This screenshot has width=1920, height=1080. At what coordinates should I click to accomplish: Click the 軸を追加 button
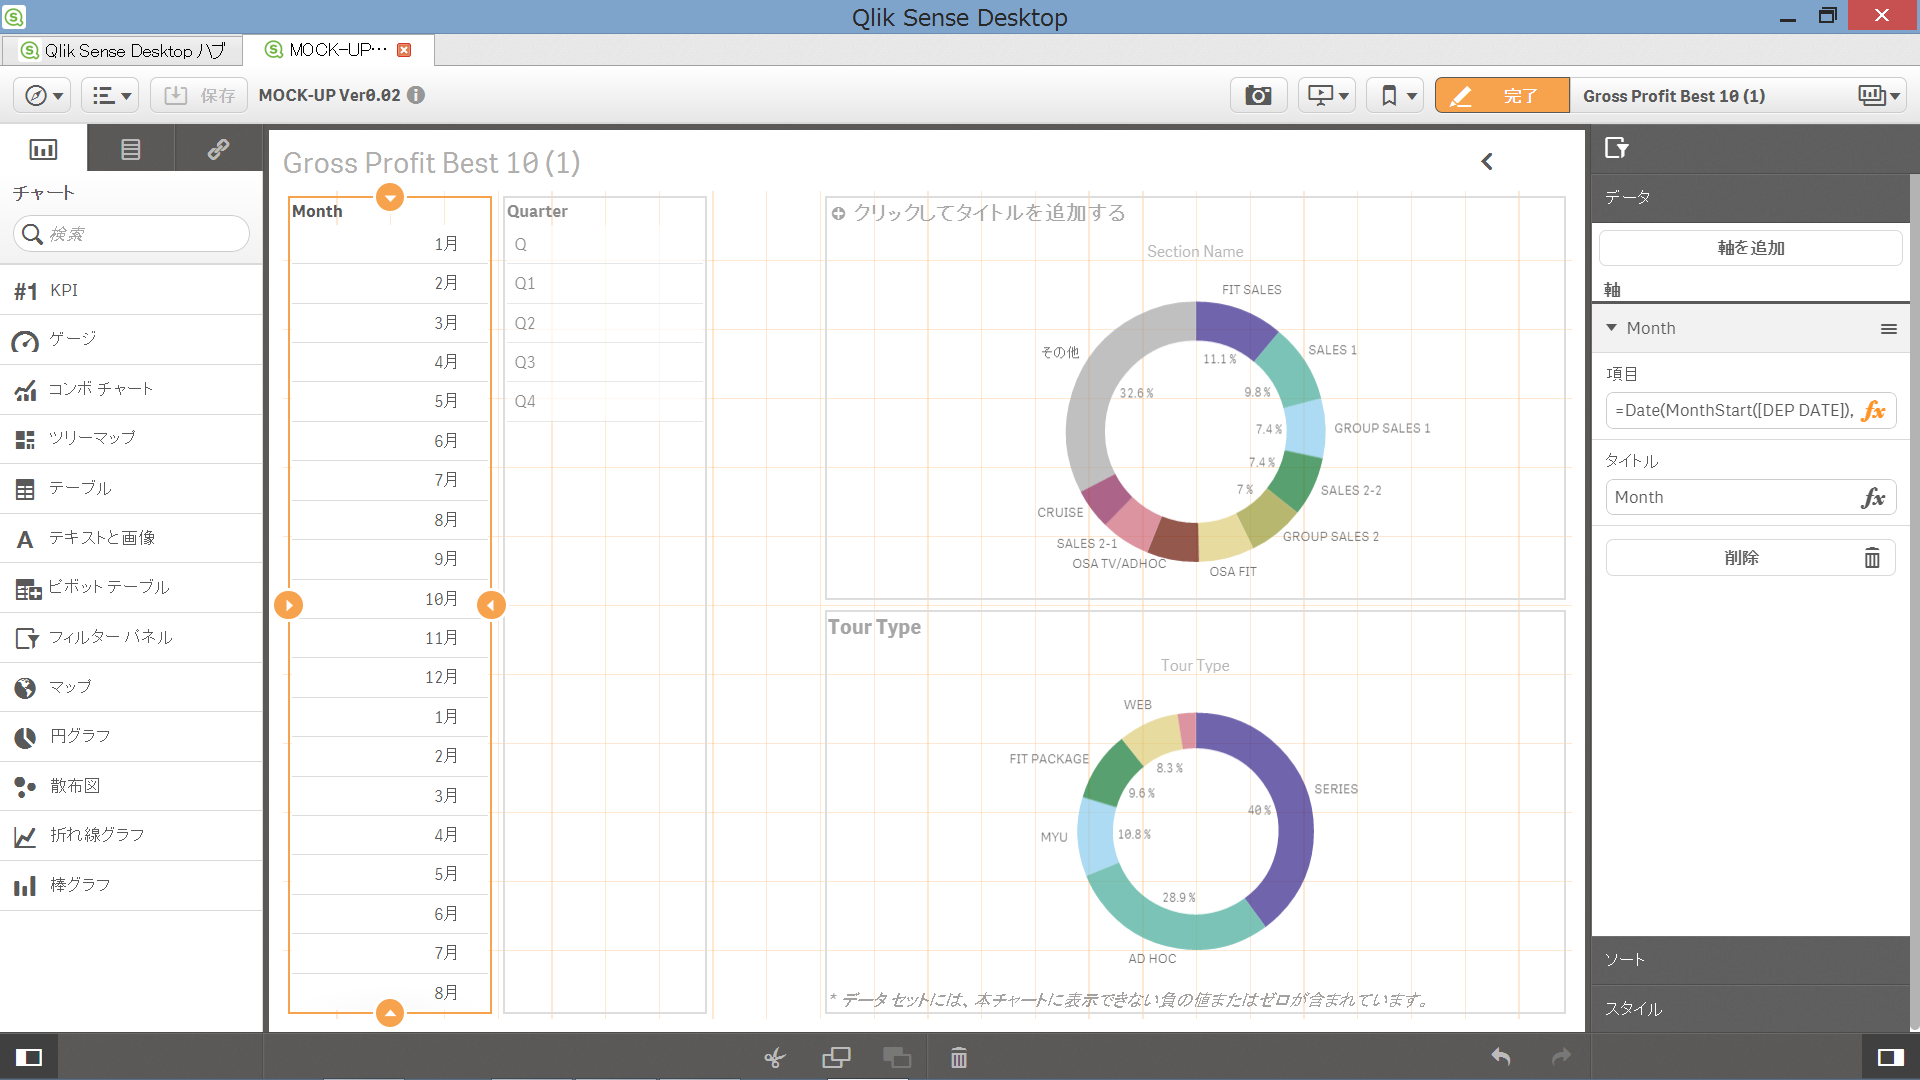click(x=1750, y=248)
